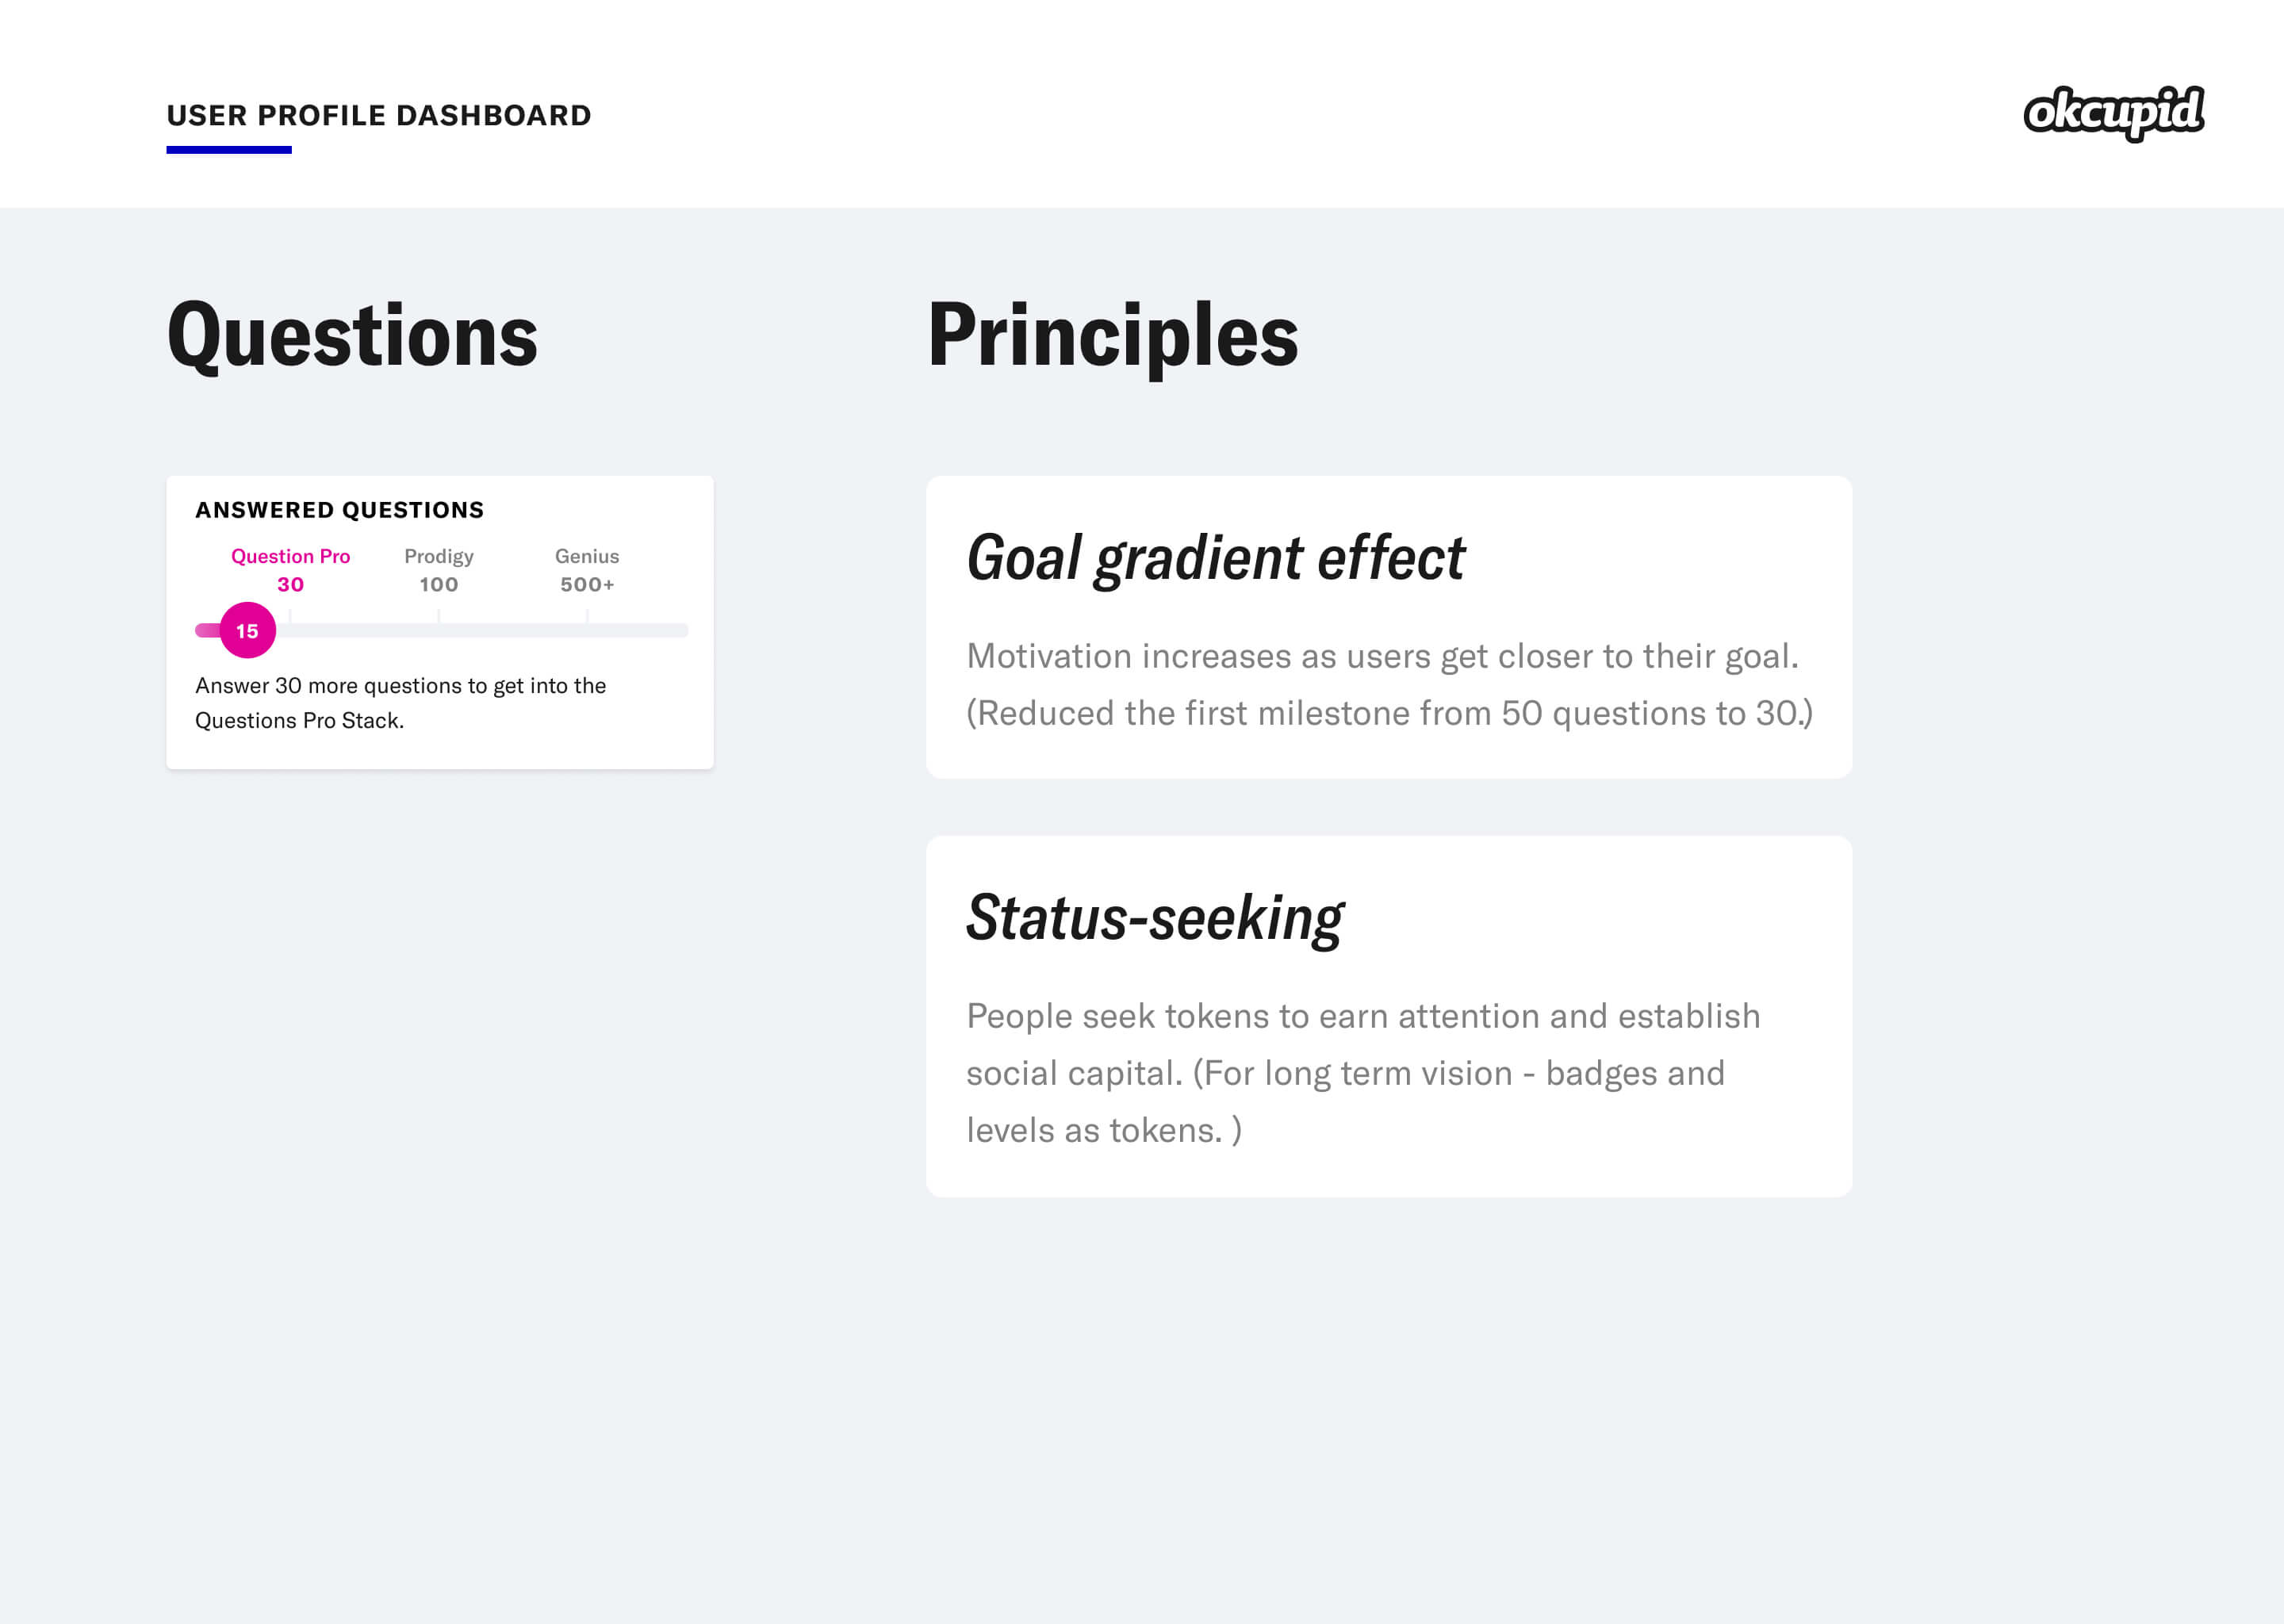This screenshot has height=1624, width=2284.
Task: Click the OkCupid logo
Action: pyautogui.click(x=2113, y=113)
